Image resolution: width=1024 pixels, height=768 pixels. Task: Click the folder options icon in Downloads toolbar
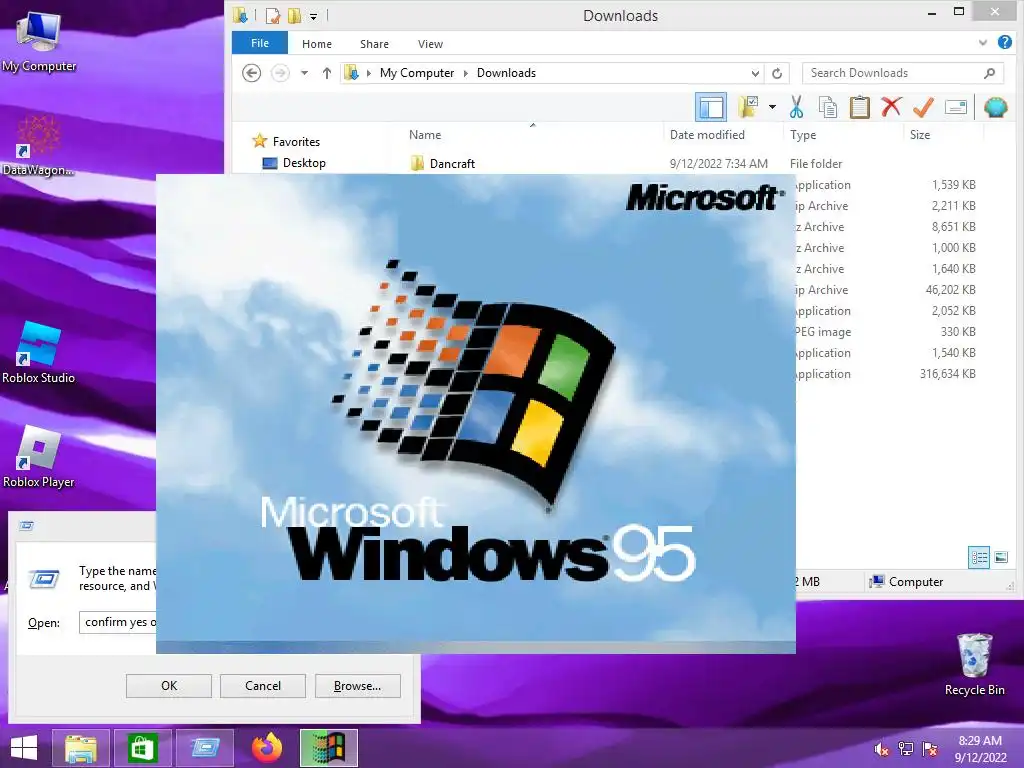click(748, 106)
